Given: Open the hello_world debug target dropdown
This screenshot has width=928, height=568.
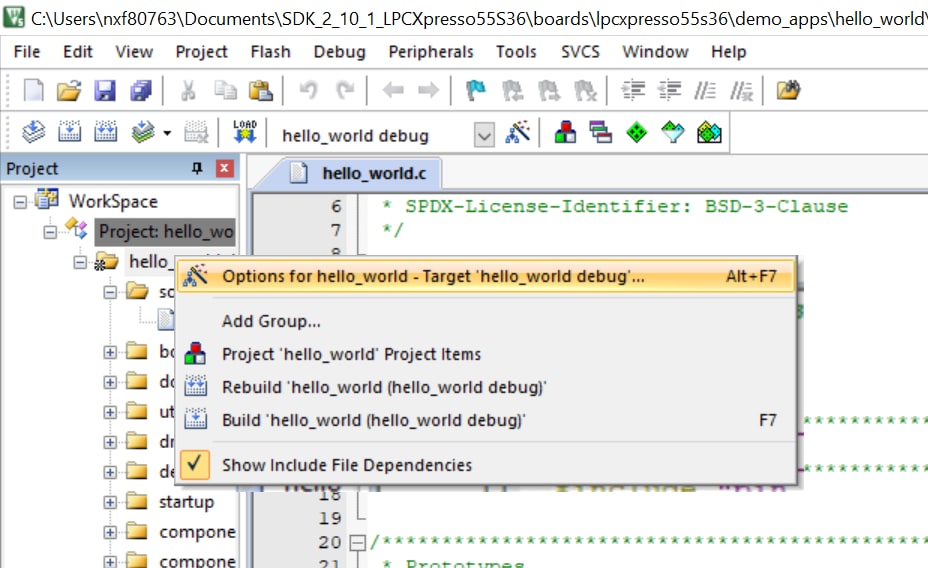Looking at the screenshot, I should tap(484, 135).
